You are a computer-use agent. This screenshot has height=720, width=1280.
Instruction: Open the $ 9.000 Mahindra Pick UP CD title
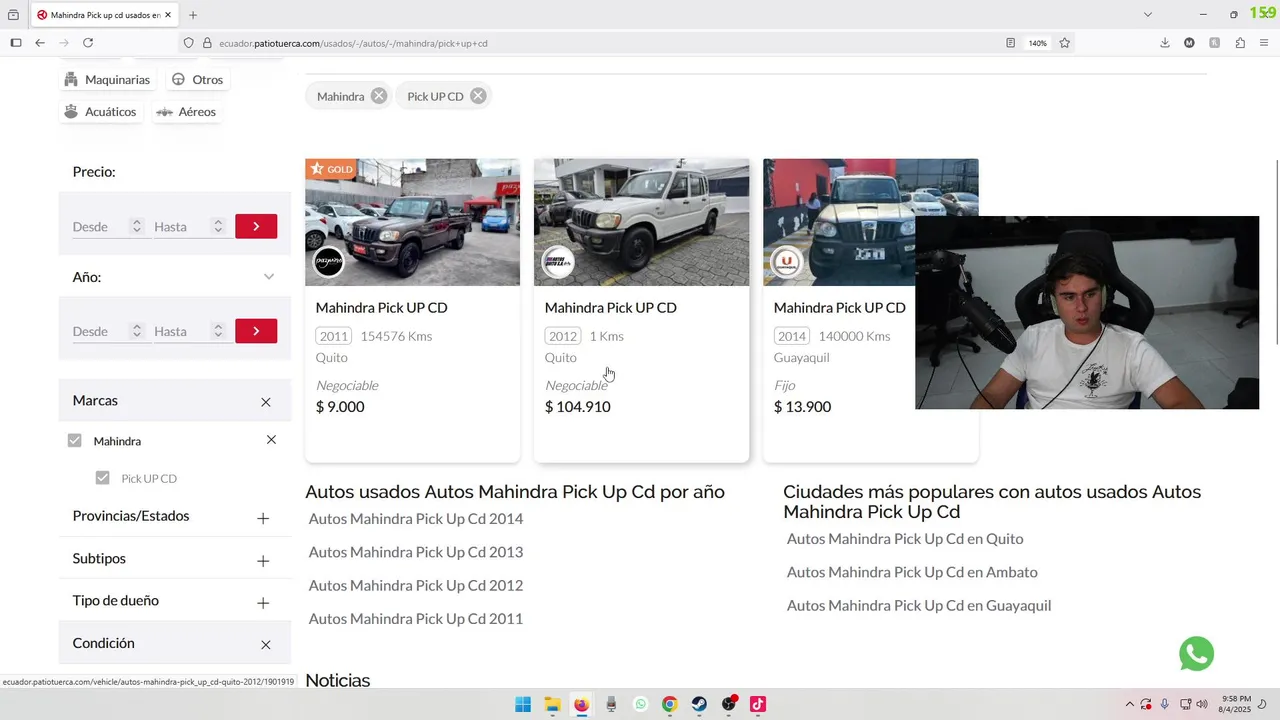(381, 308)
